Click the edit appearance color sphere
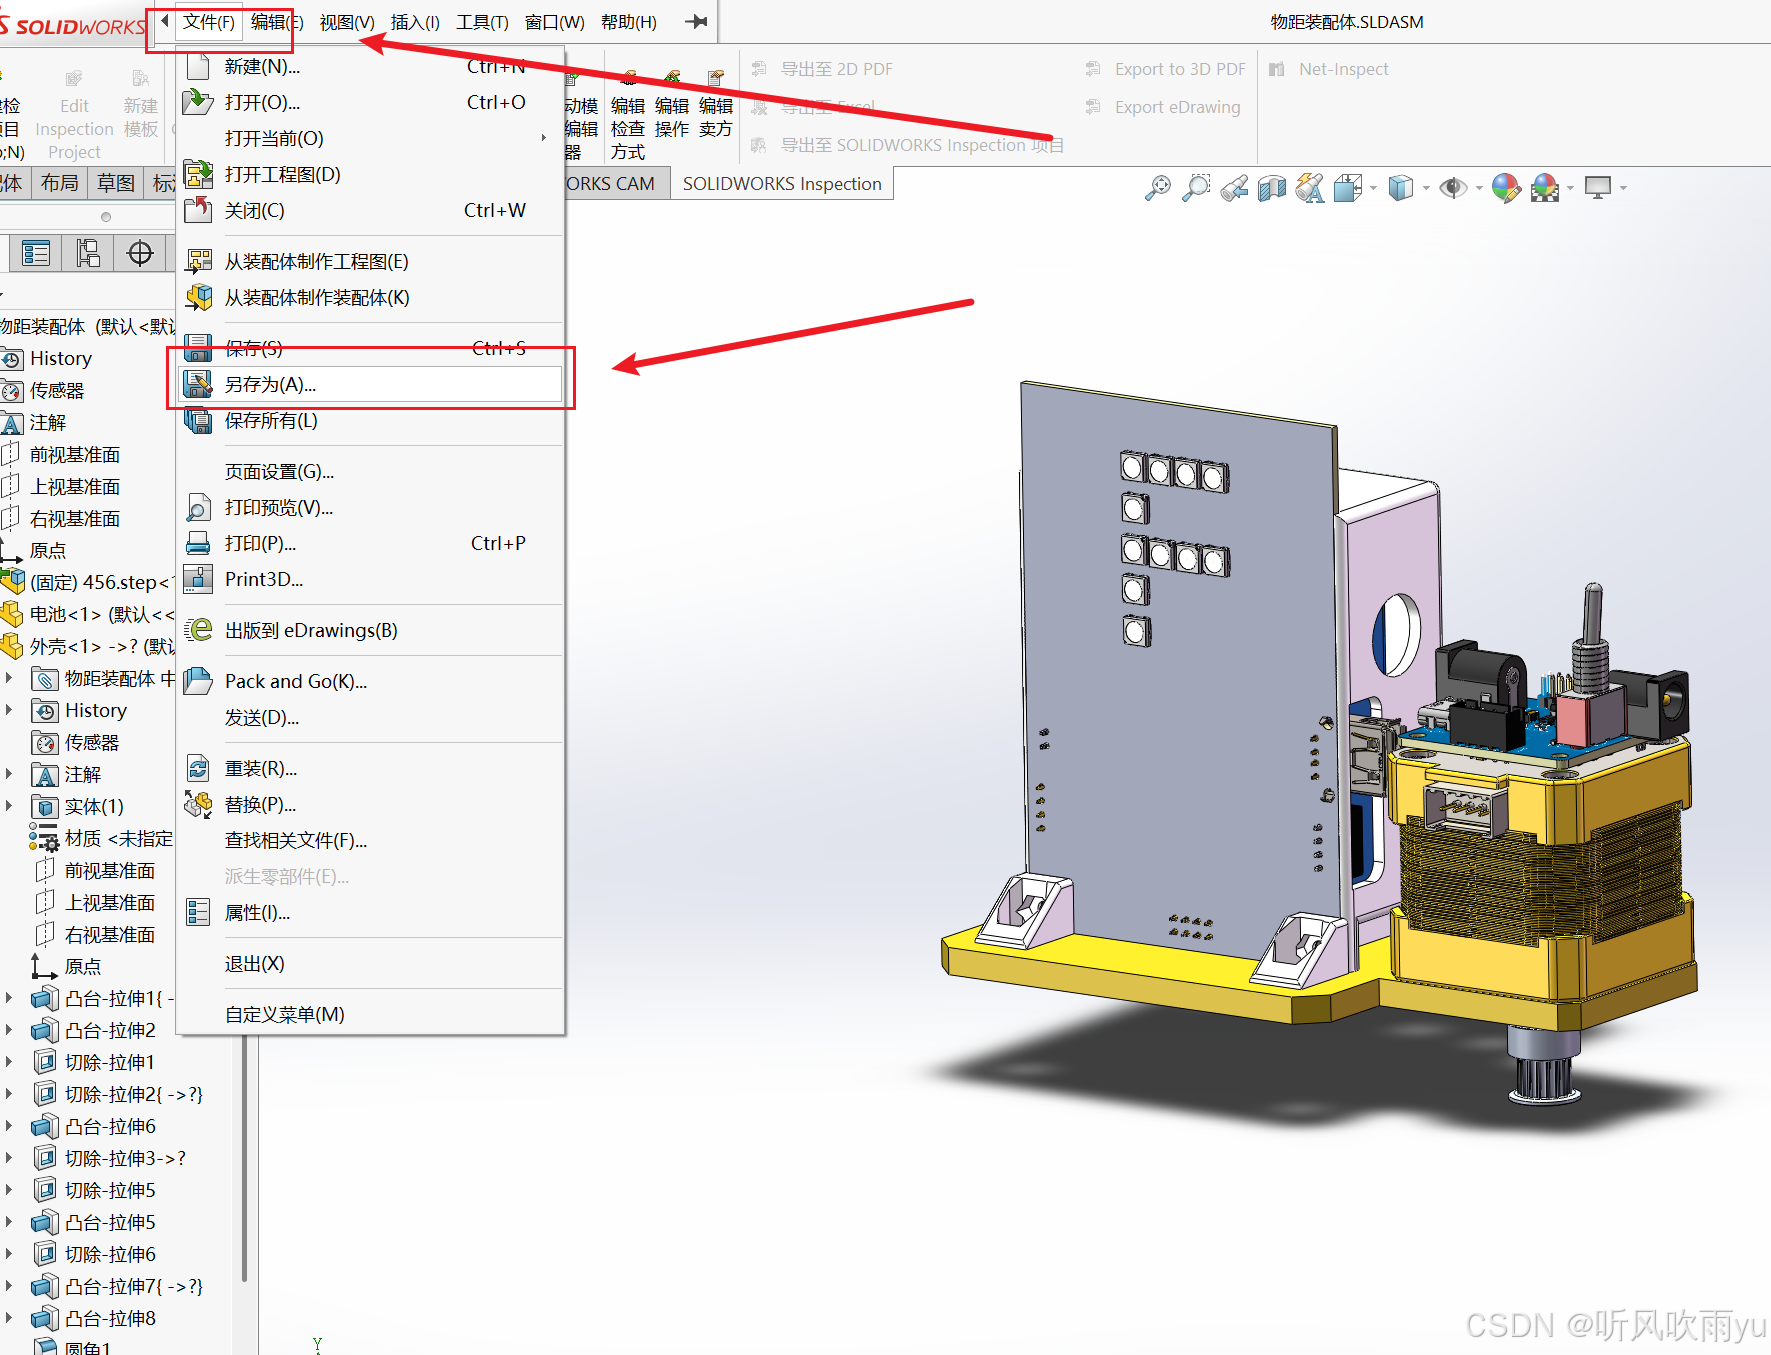Viewport: 1771px width, 1355px height. 1506,188
